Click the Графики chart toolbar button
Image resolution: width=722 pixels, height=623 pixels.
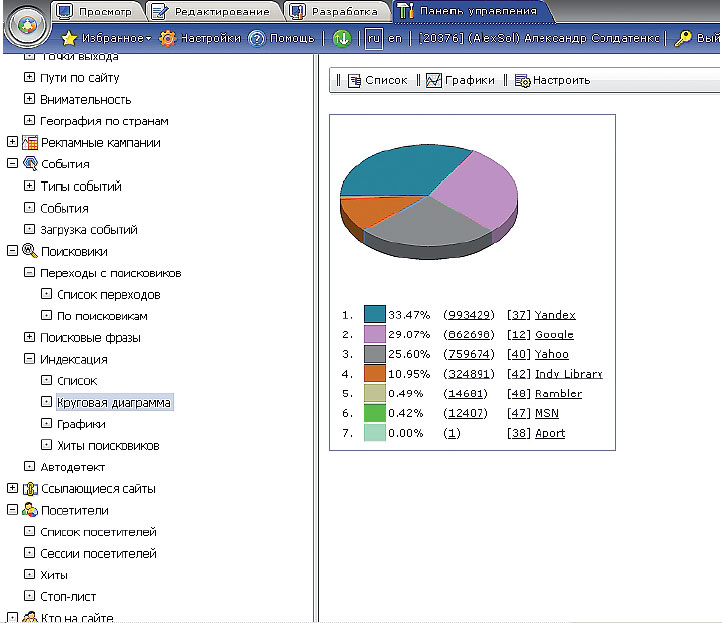coord(460,80)
